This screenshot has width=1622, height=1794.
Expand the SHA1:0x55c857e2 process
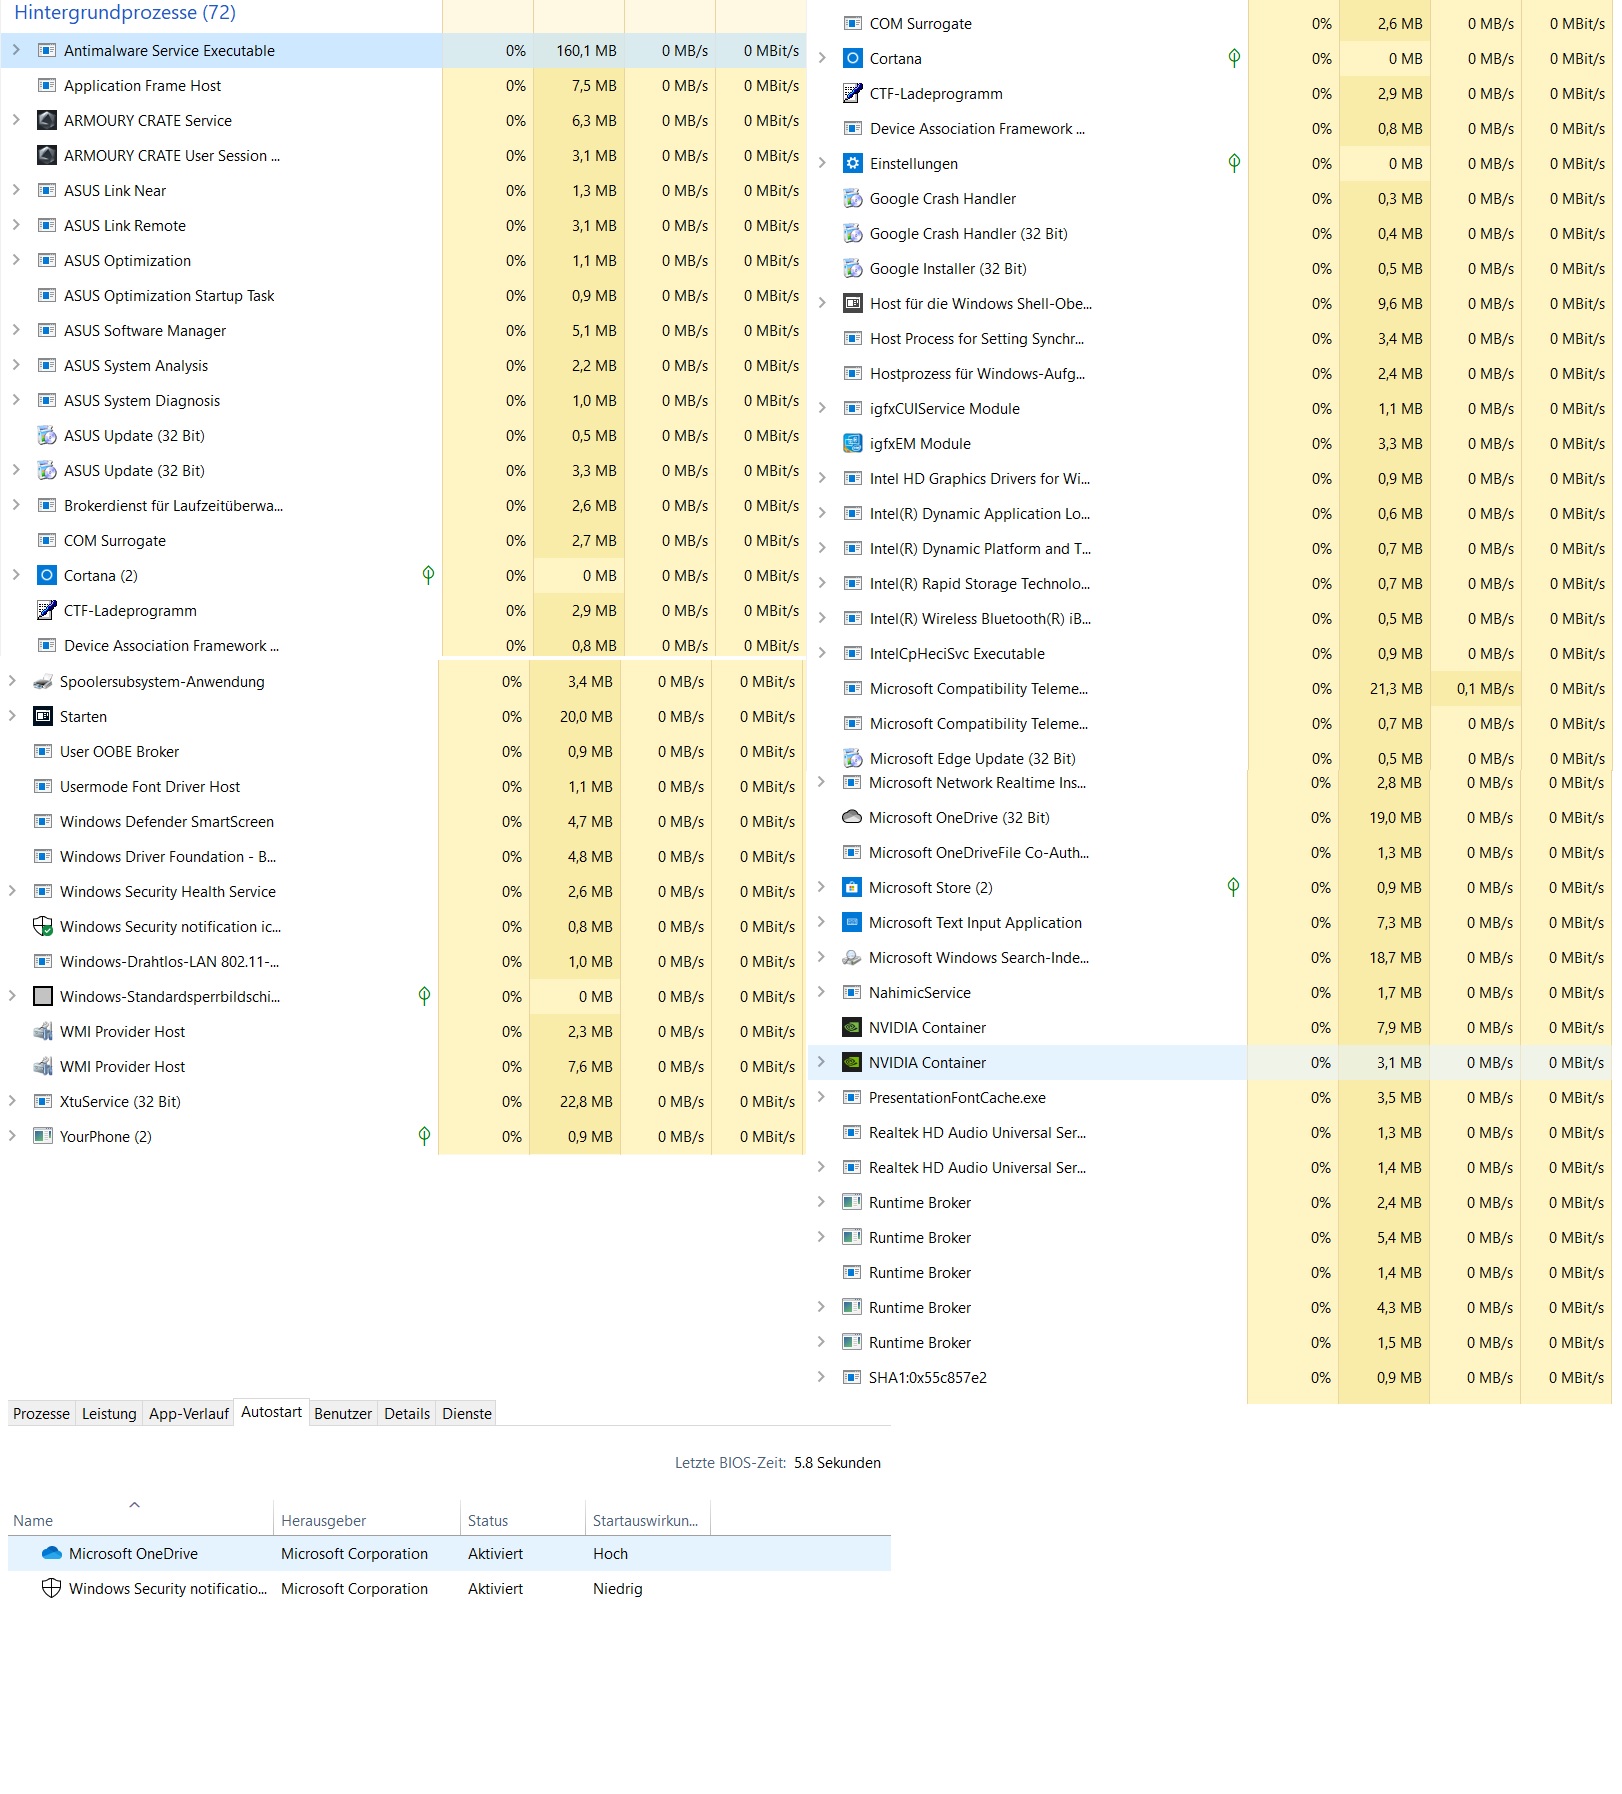[x=821, y=1377]
